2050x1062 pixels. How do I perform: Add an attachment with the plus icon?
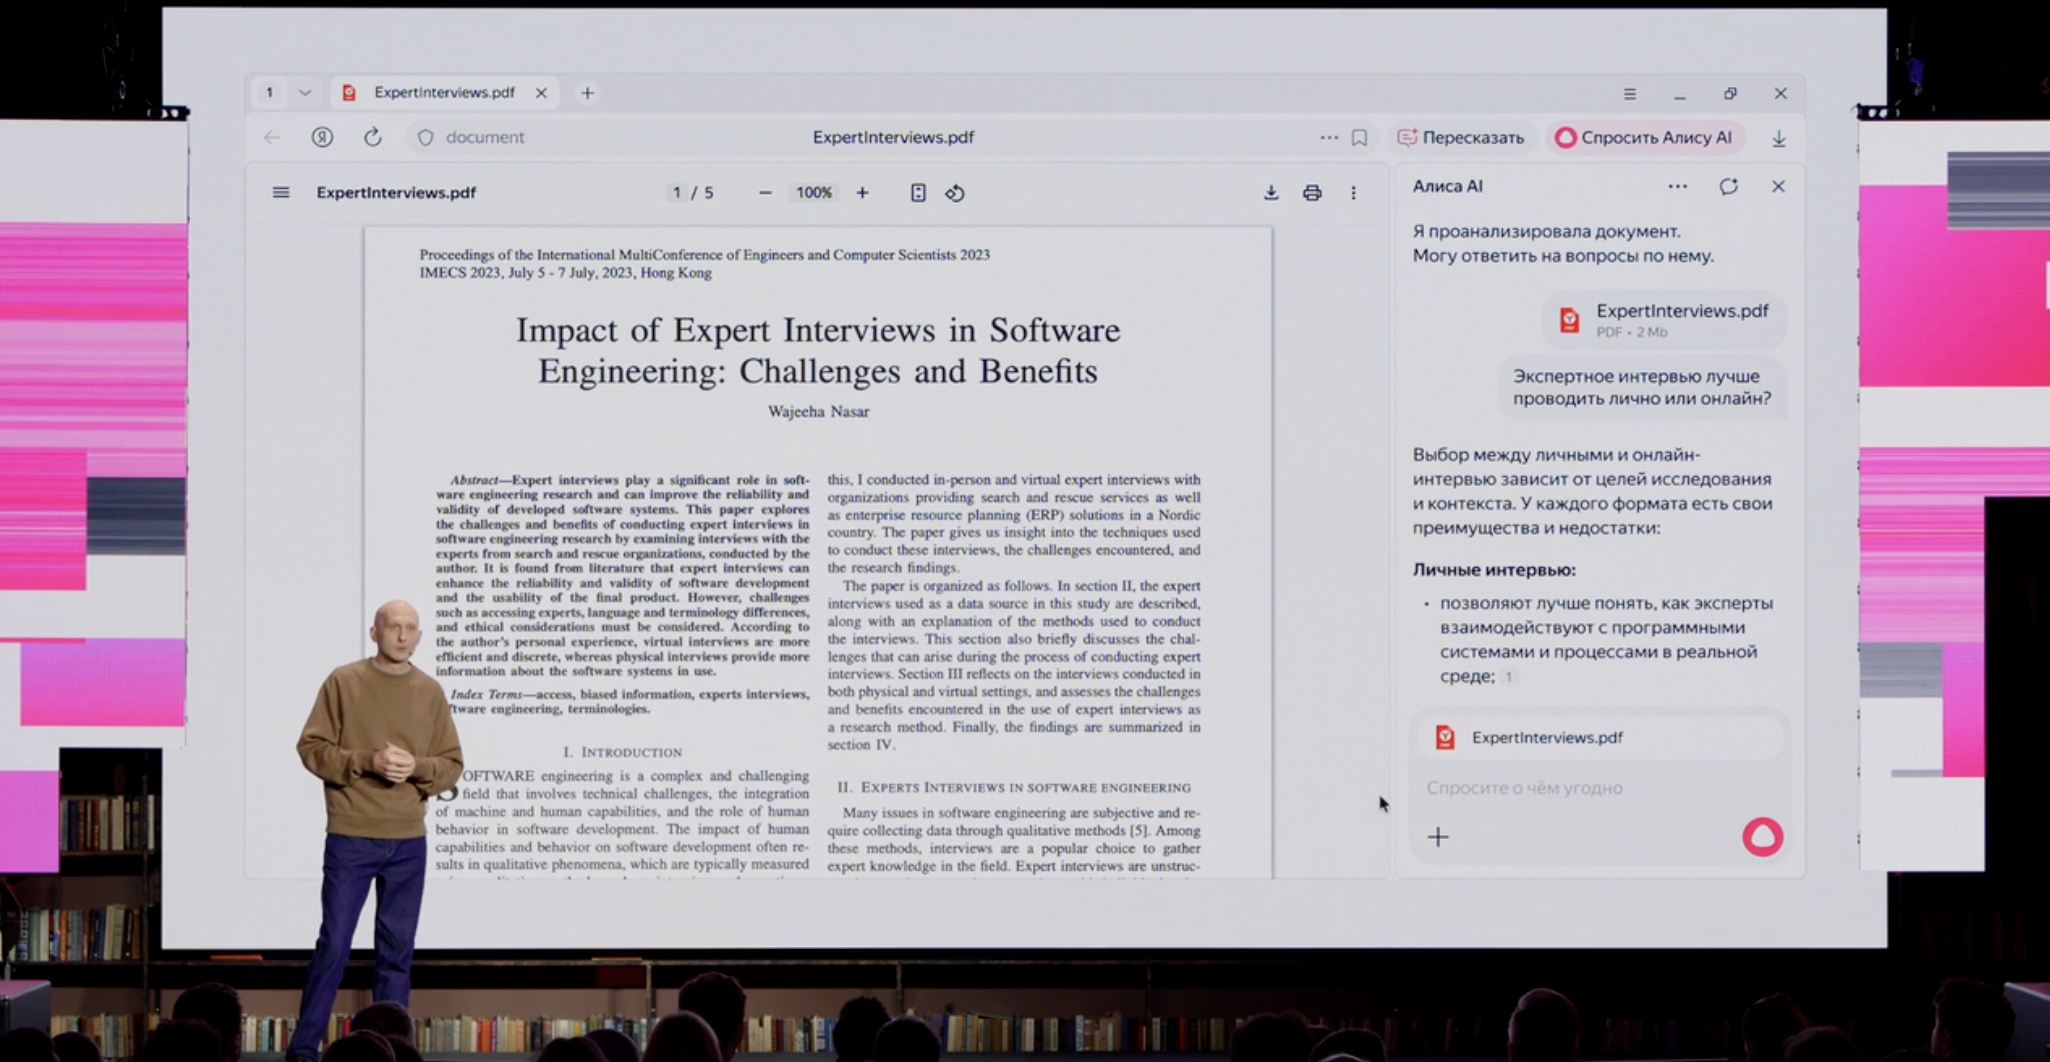1438,837
